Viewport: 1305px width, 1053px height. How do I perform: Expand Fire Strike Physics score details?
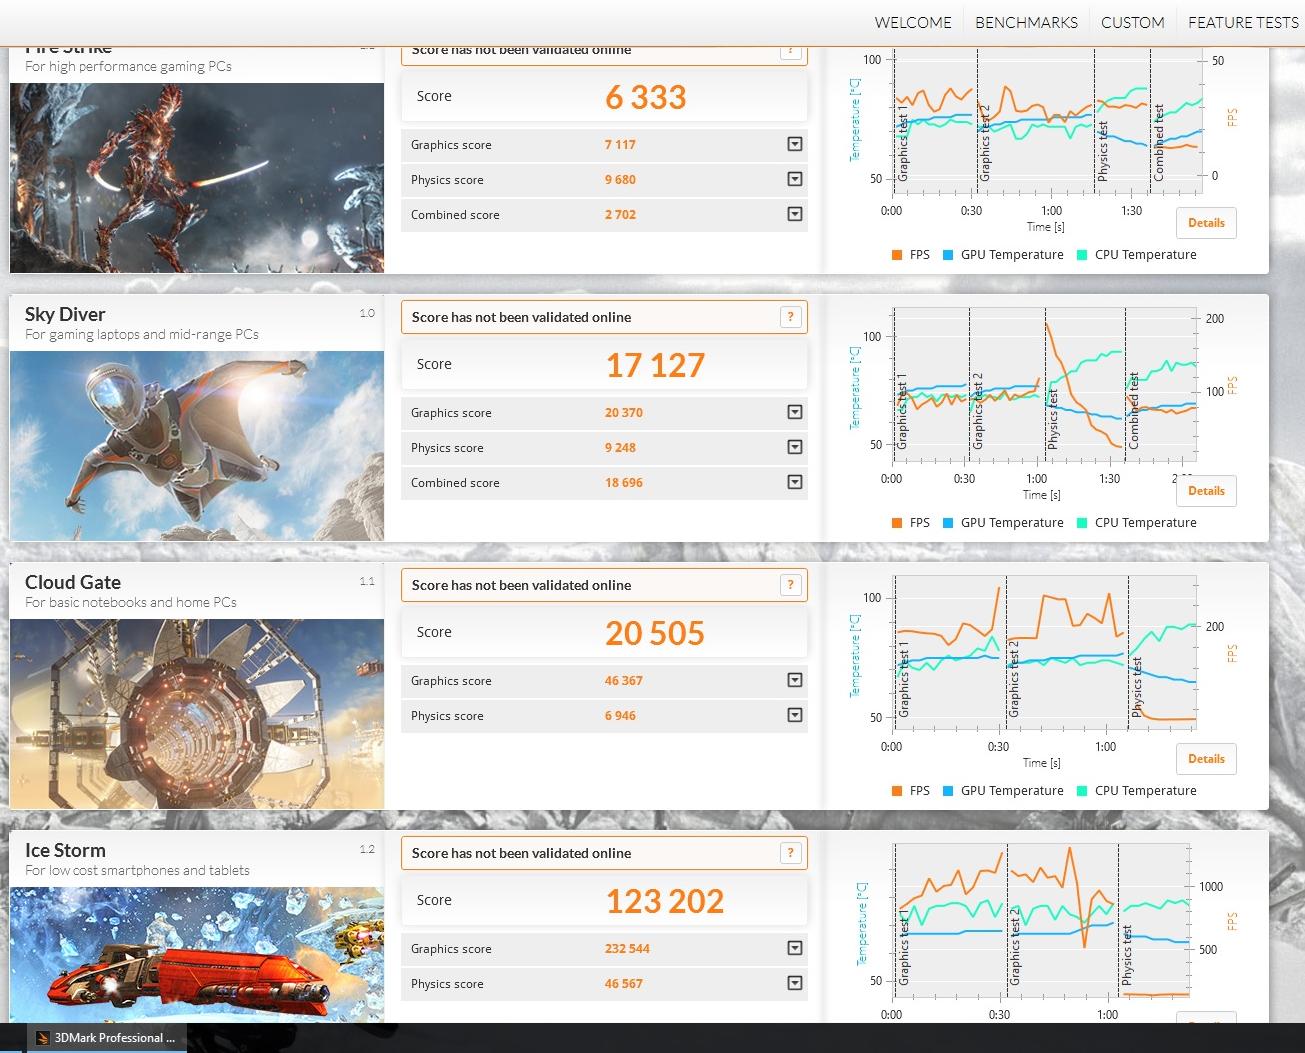795,179
